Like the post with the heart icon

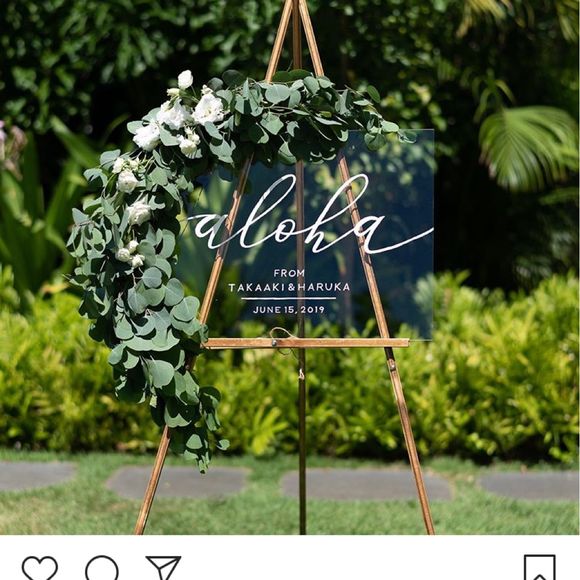tap(40, 568)
